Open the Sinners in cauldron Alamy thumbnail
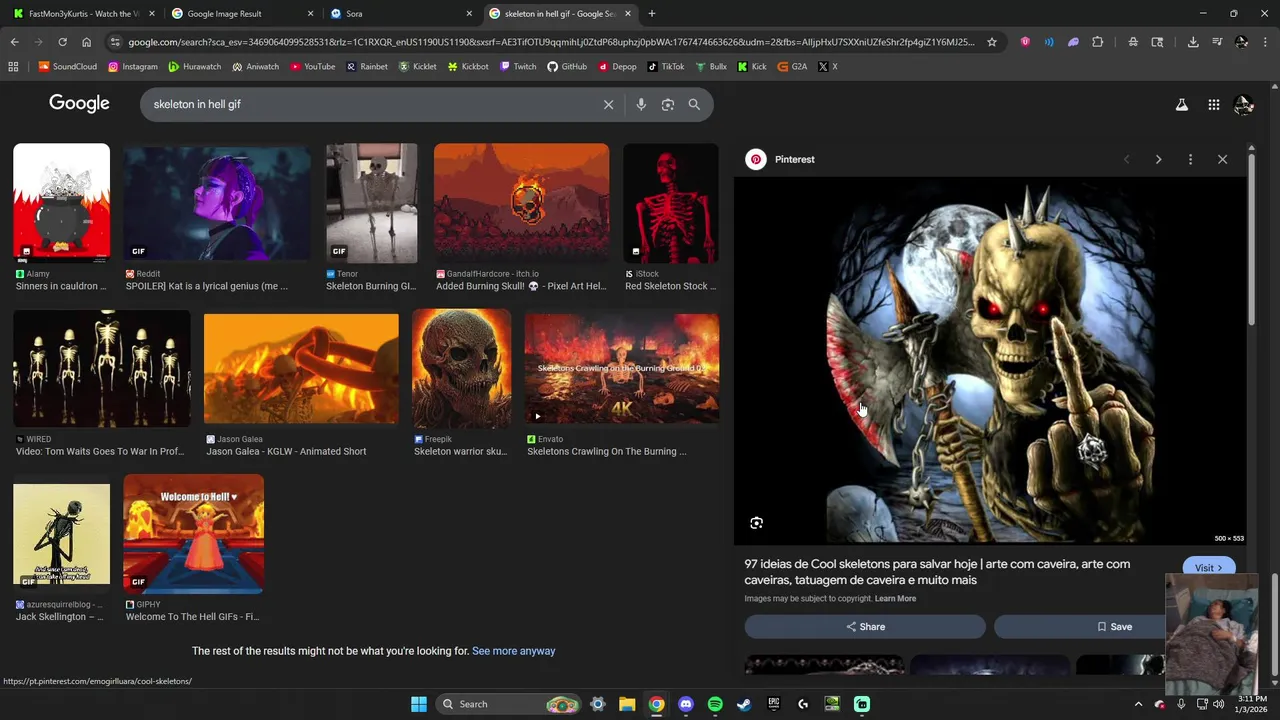This screenshot has width=1280, height=720. pyautogui.click(x=61, y=203)
